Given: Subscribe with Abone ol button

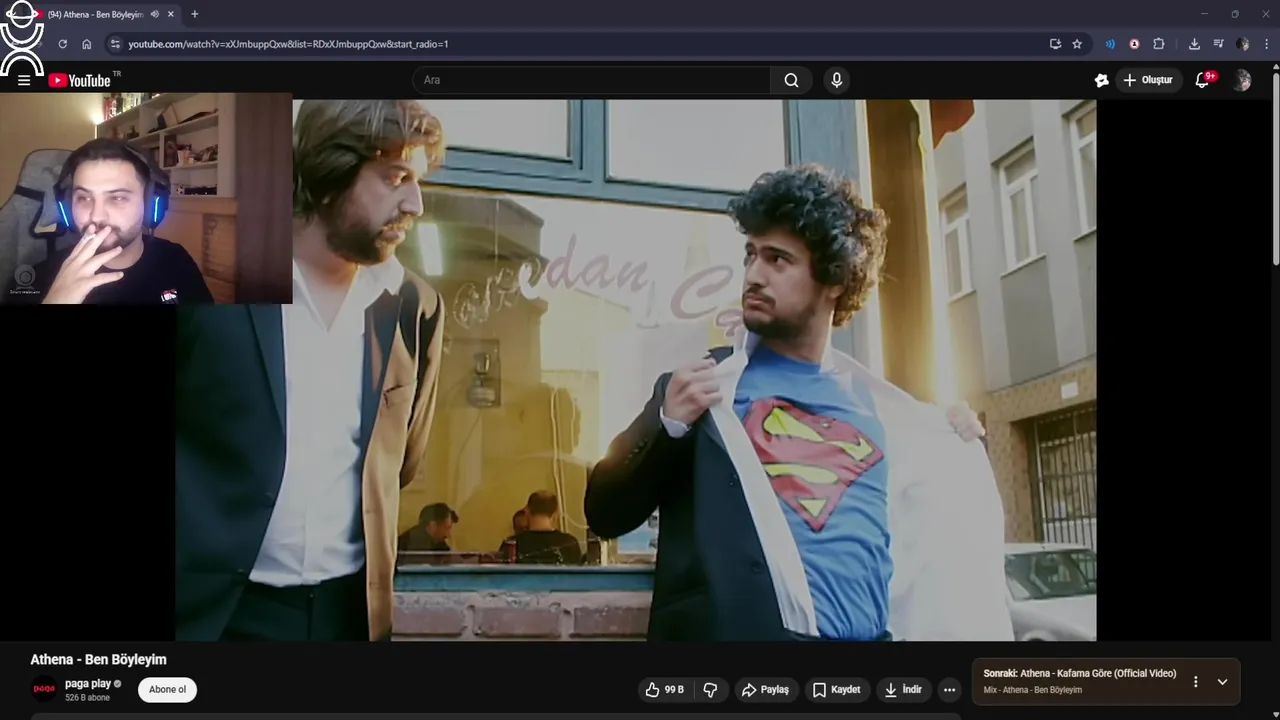Looking at the screenshot, I should 167,690.
